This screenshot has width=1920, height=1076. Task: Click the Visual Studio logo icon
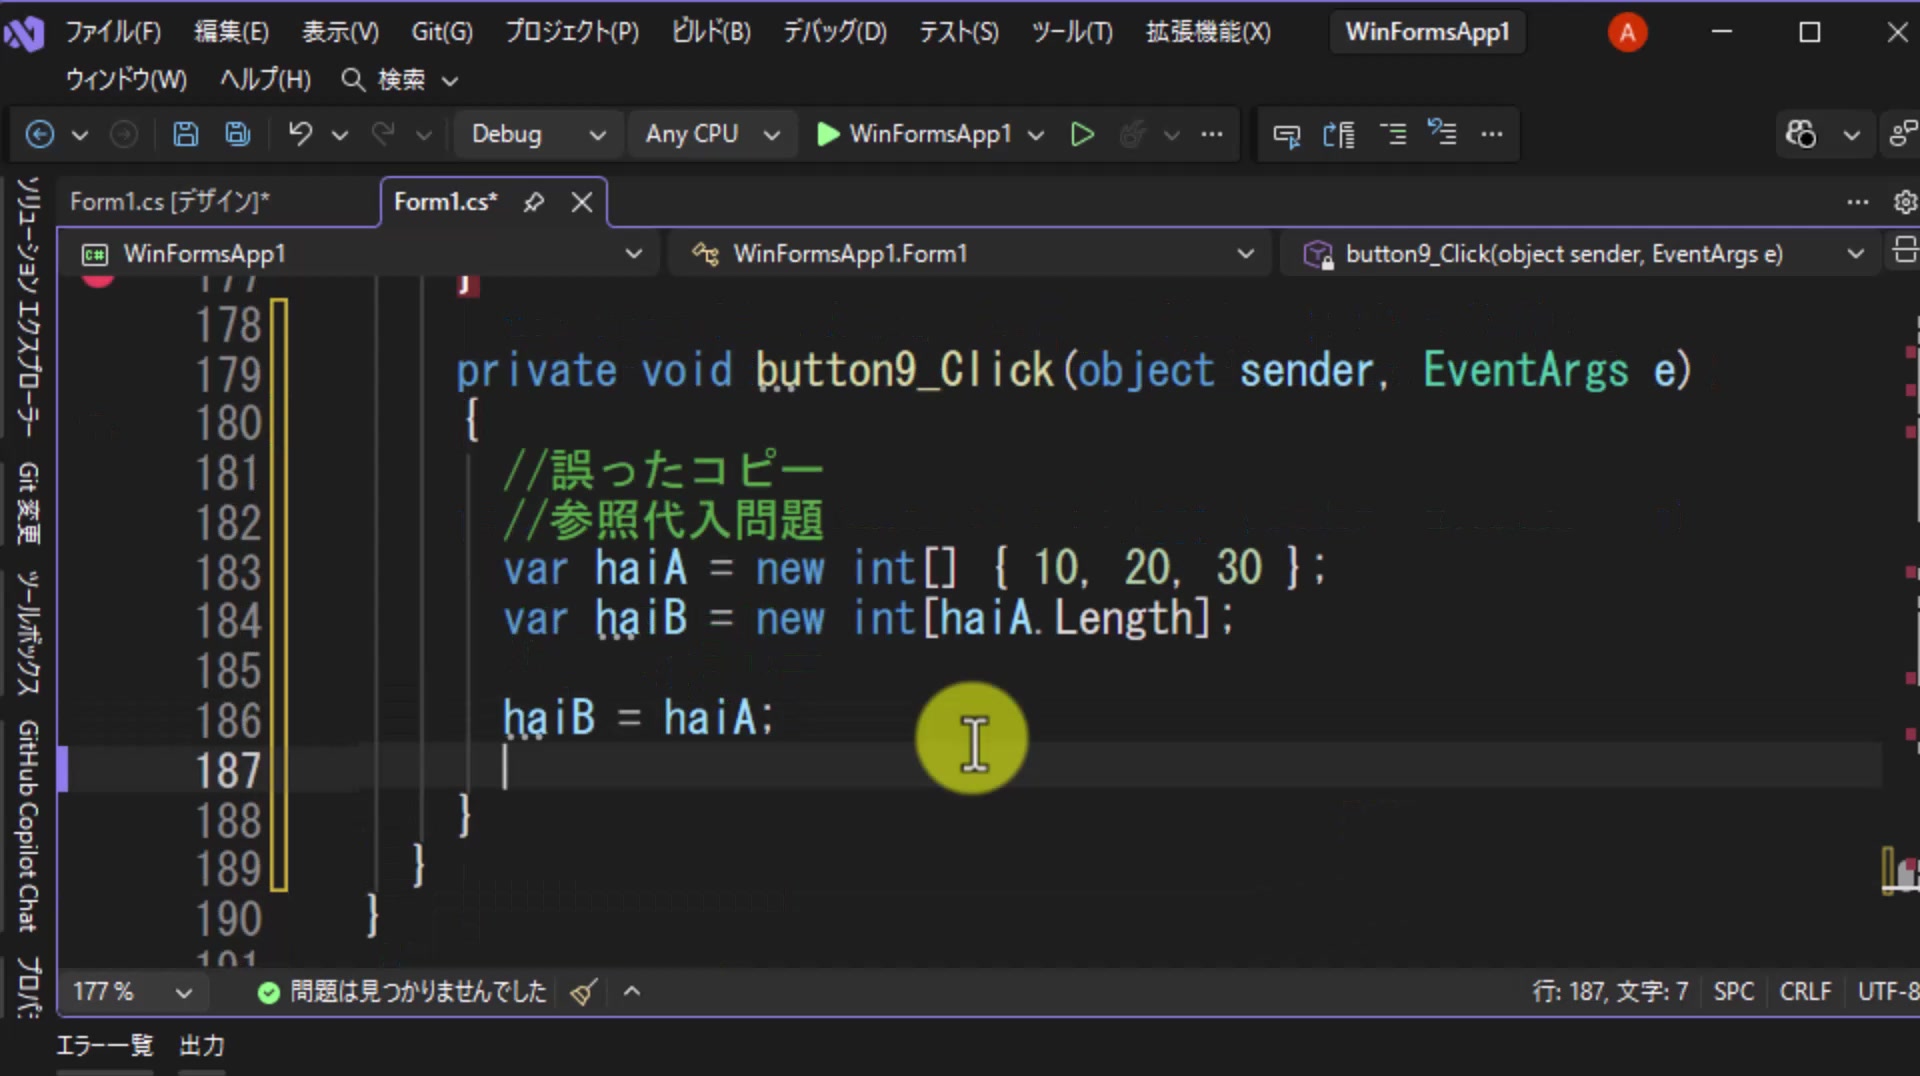click(24, 33)
